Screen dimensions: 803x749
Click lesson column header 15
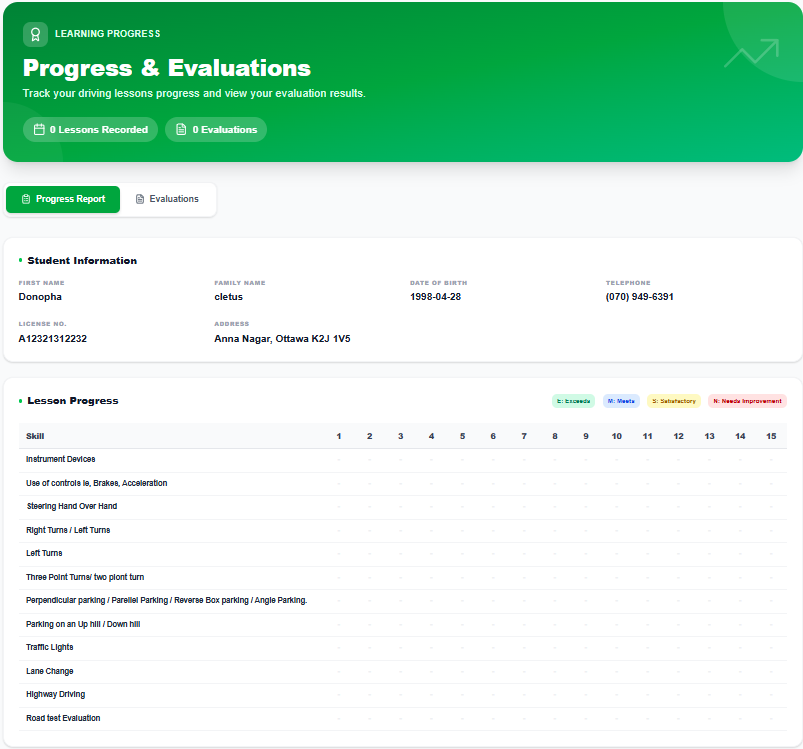point(770,436)
